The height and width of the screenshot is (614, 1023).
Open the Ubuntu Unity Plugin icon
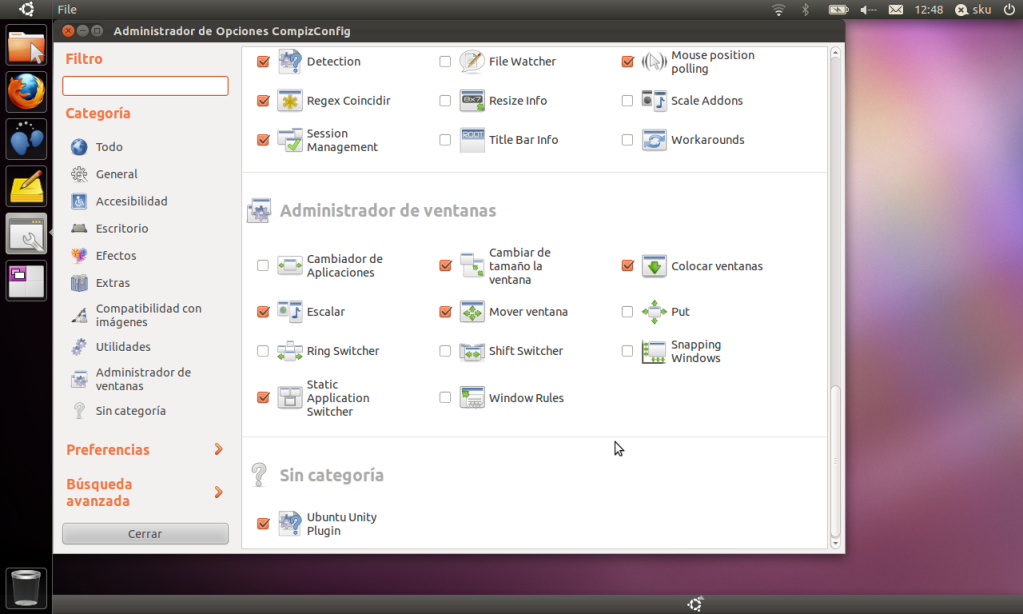(290, 523)
